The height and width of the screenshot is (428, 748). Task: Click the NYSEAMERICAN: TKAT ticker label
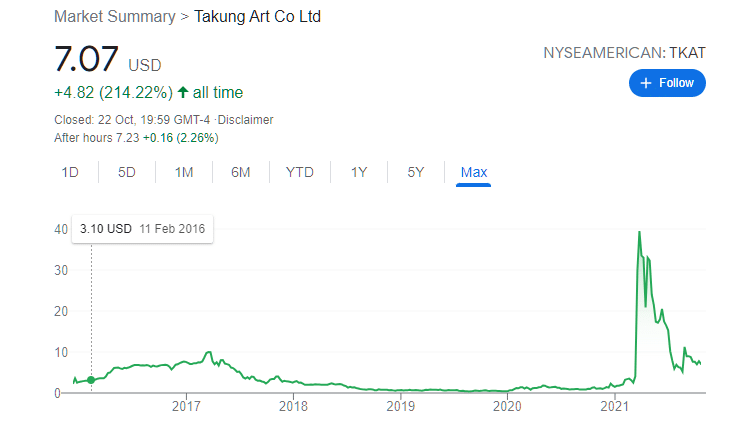click(624, 53)
